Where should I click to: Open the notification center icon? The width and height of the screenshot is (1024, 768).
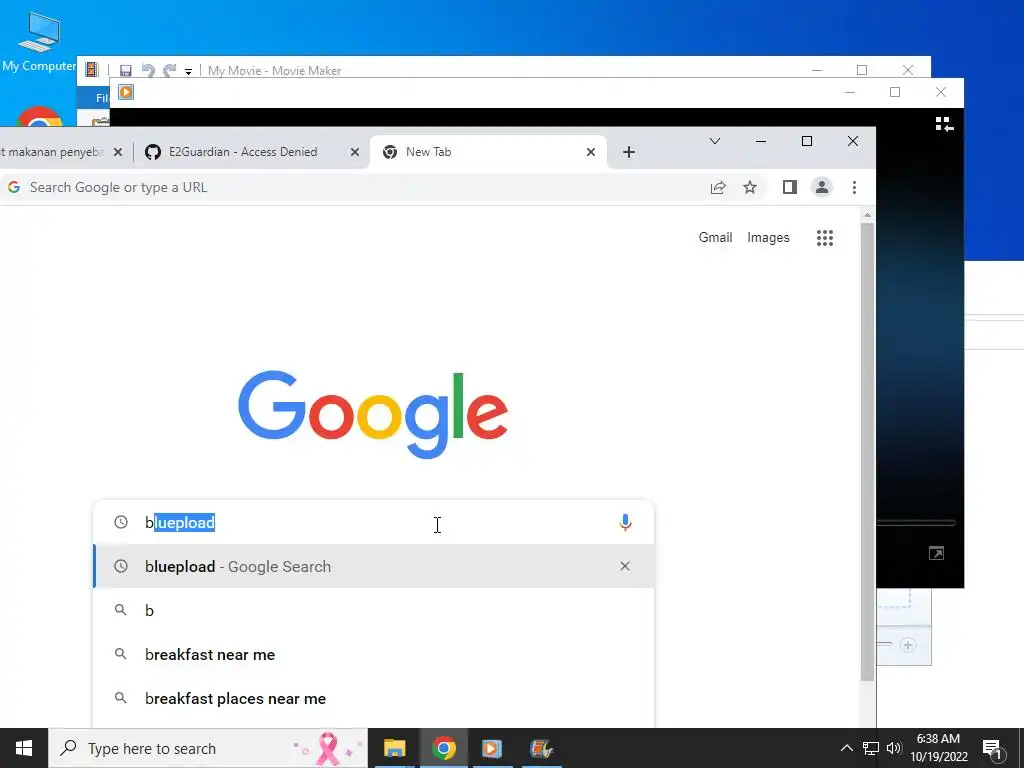pos(993,749)
